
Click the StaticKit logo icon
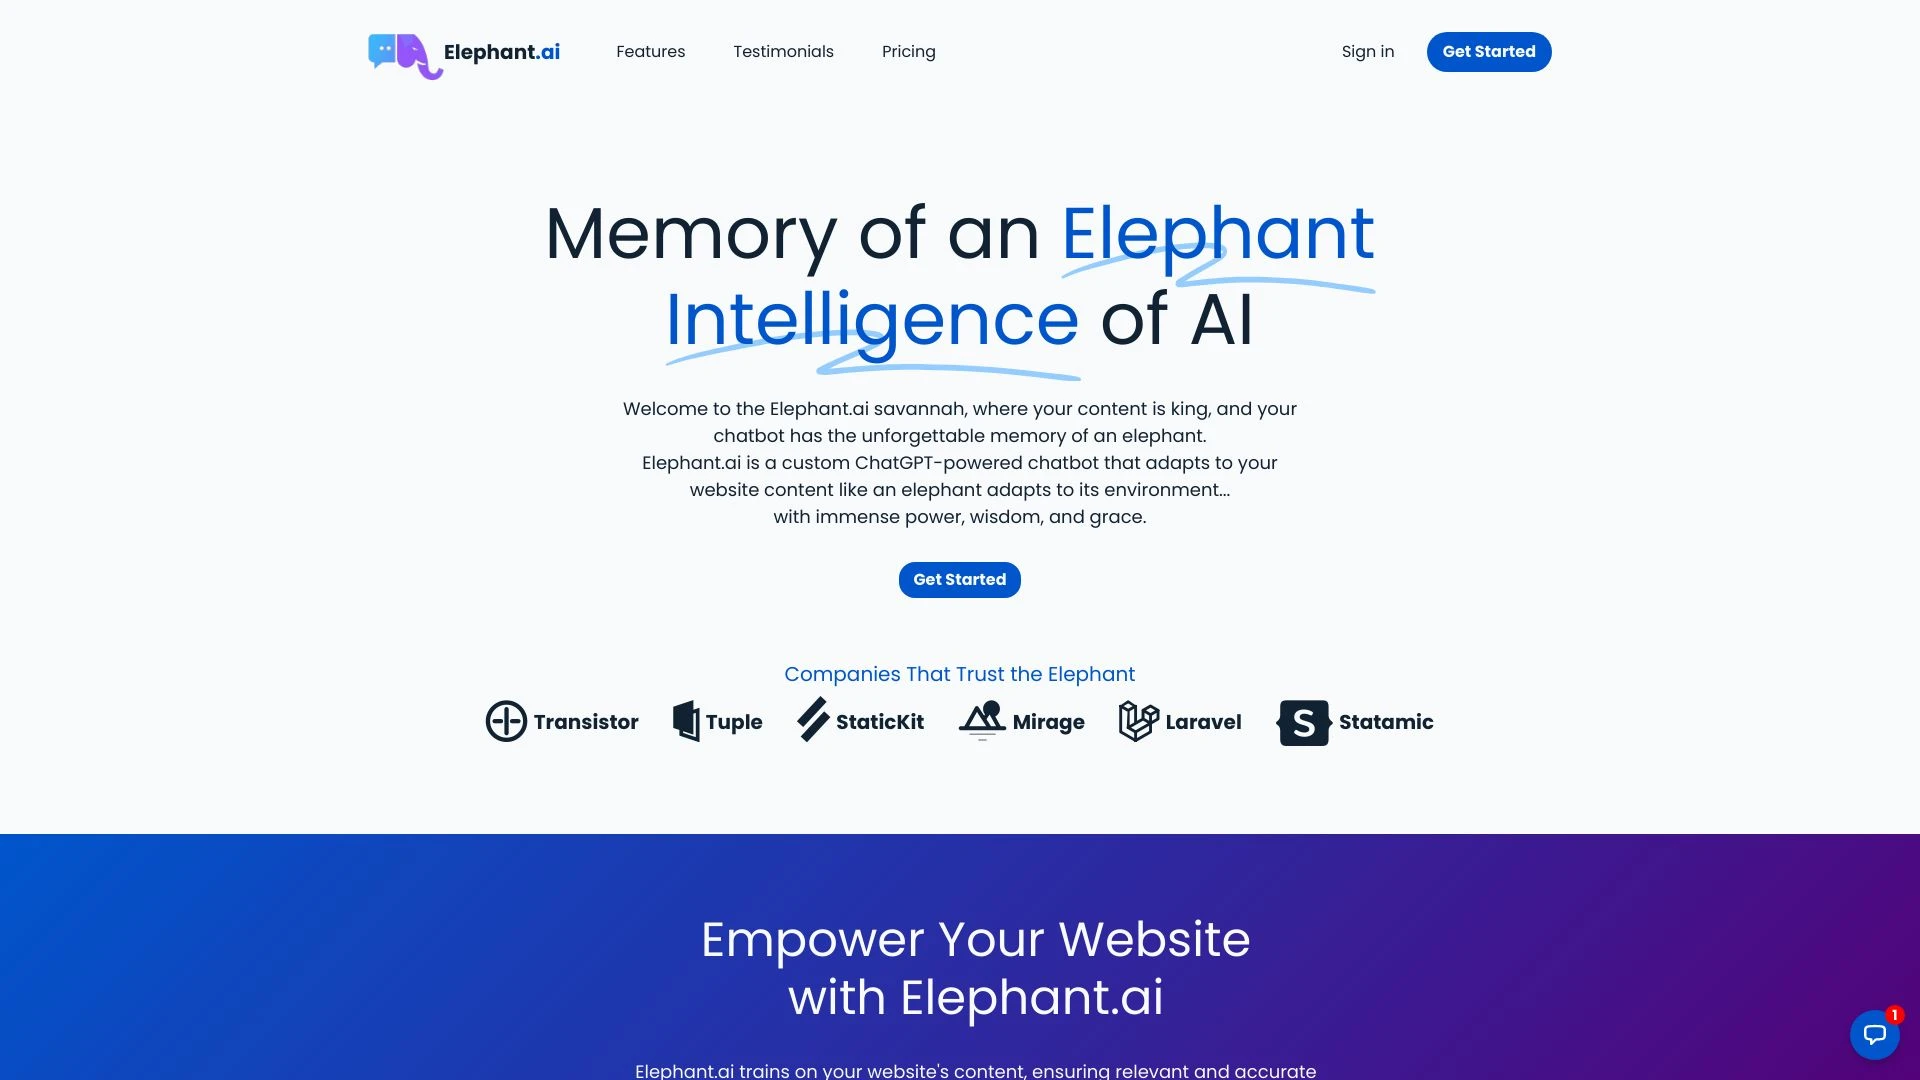point(810,721)
